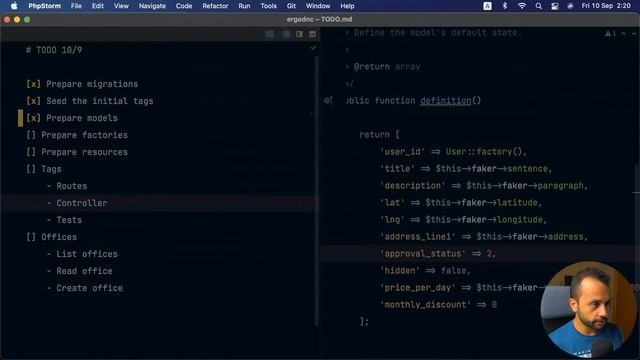Screen dimensions: 640x360
Task: Click third Markdown view-mode icon in TODO.md toolbar
Action: (300, 34)
